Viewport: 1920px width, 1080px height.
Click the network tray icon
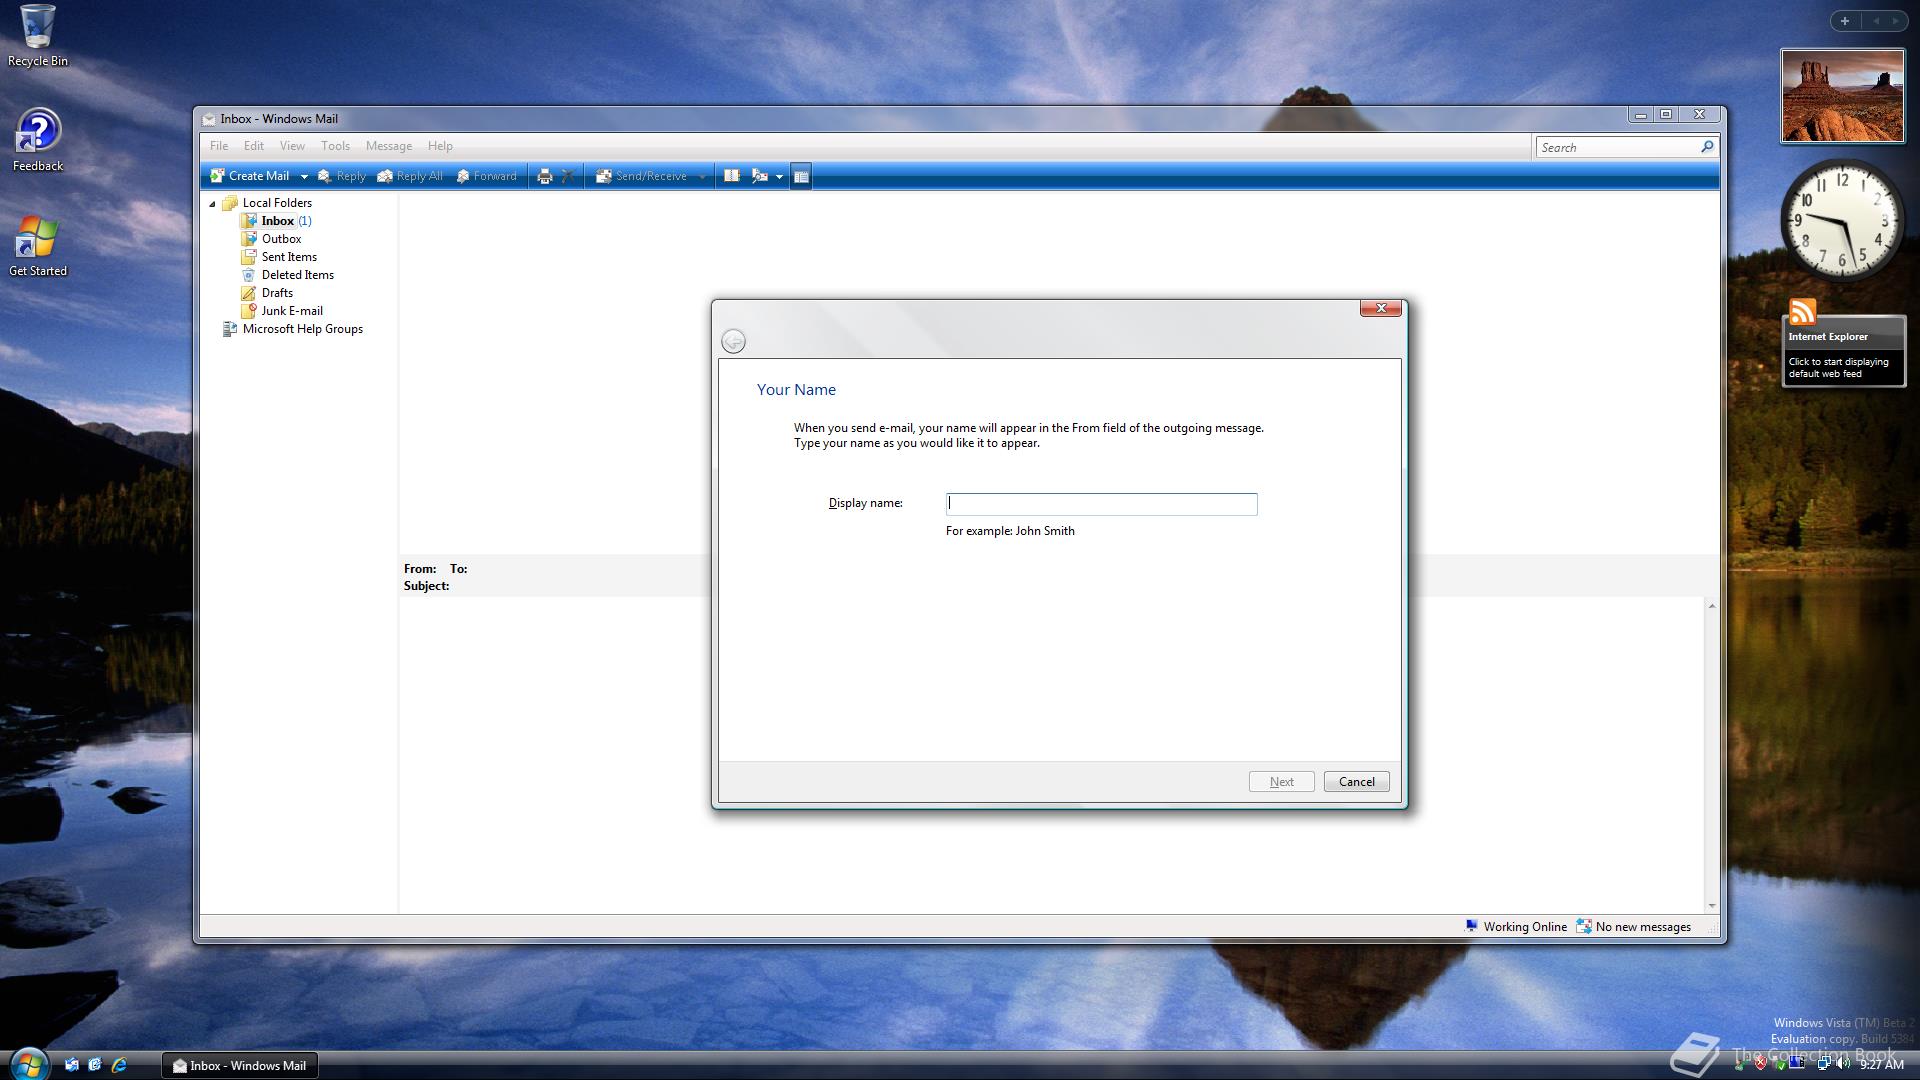coord(1824,1065)
